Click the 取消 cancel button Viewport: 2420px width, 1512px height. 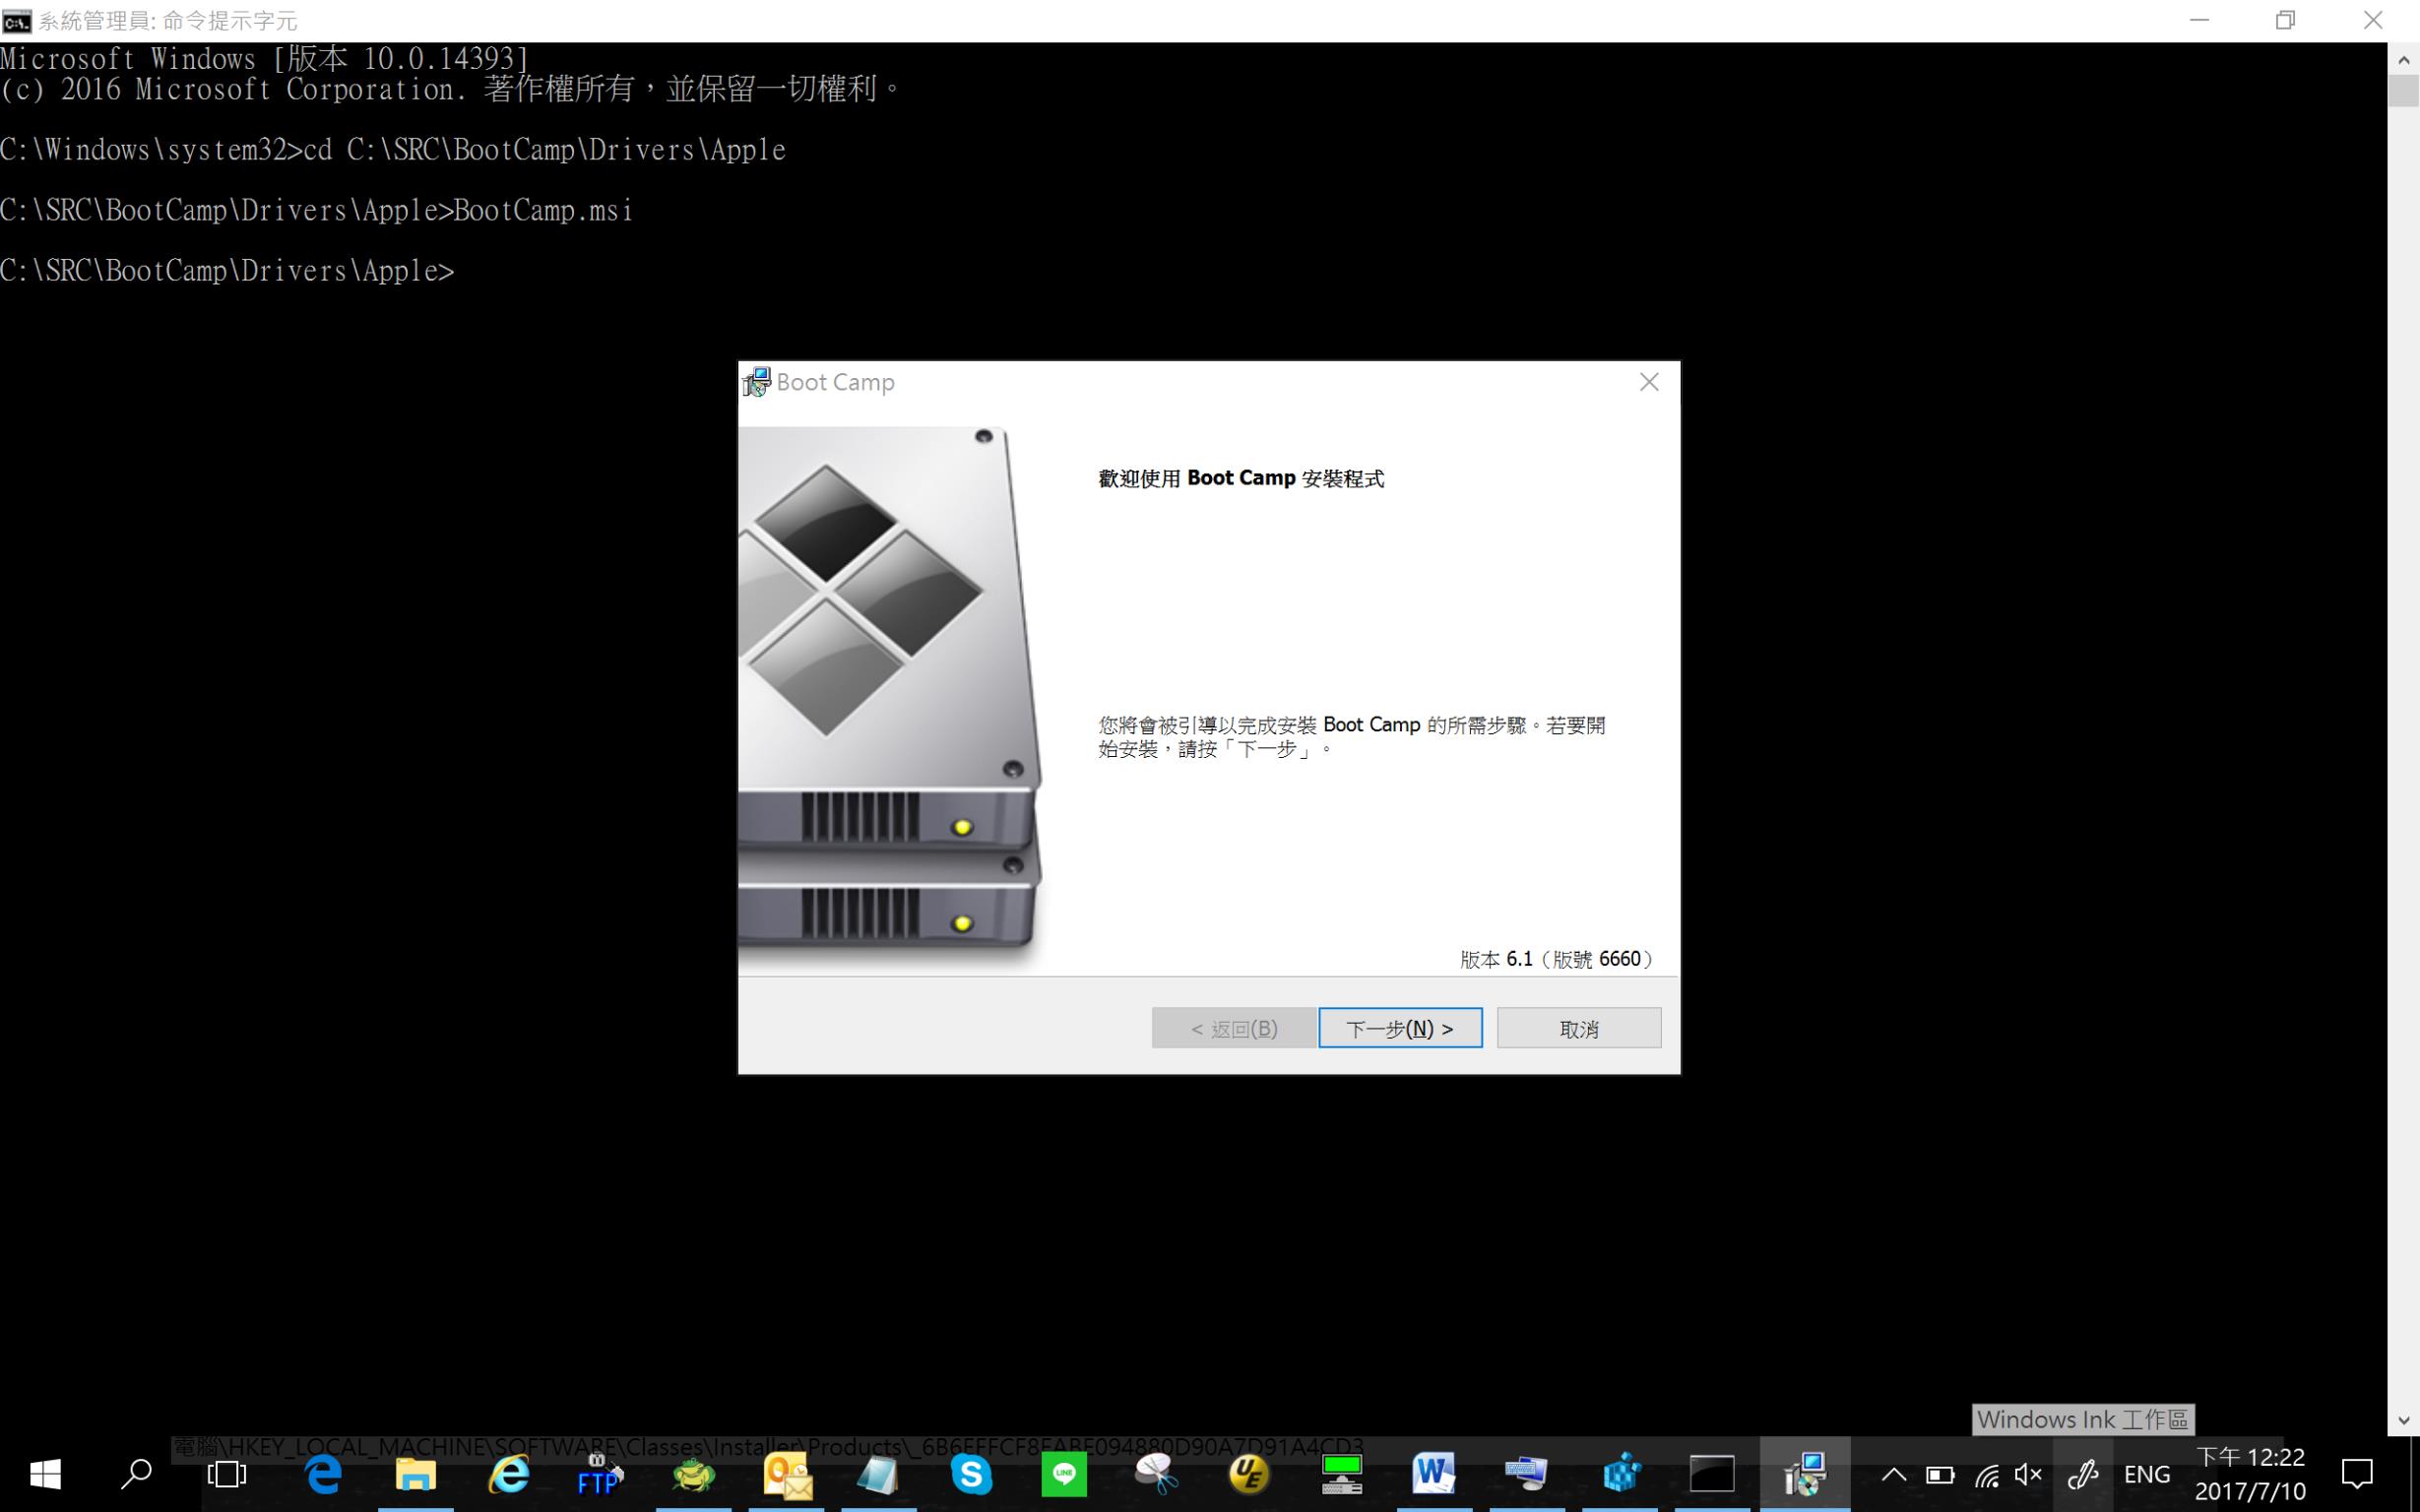point(1578,1028)
